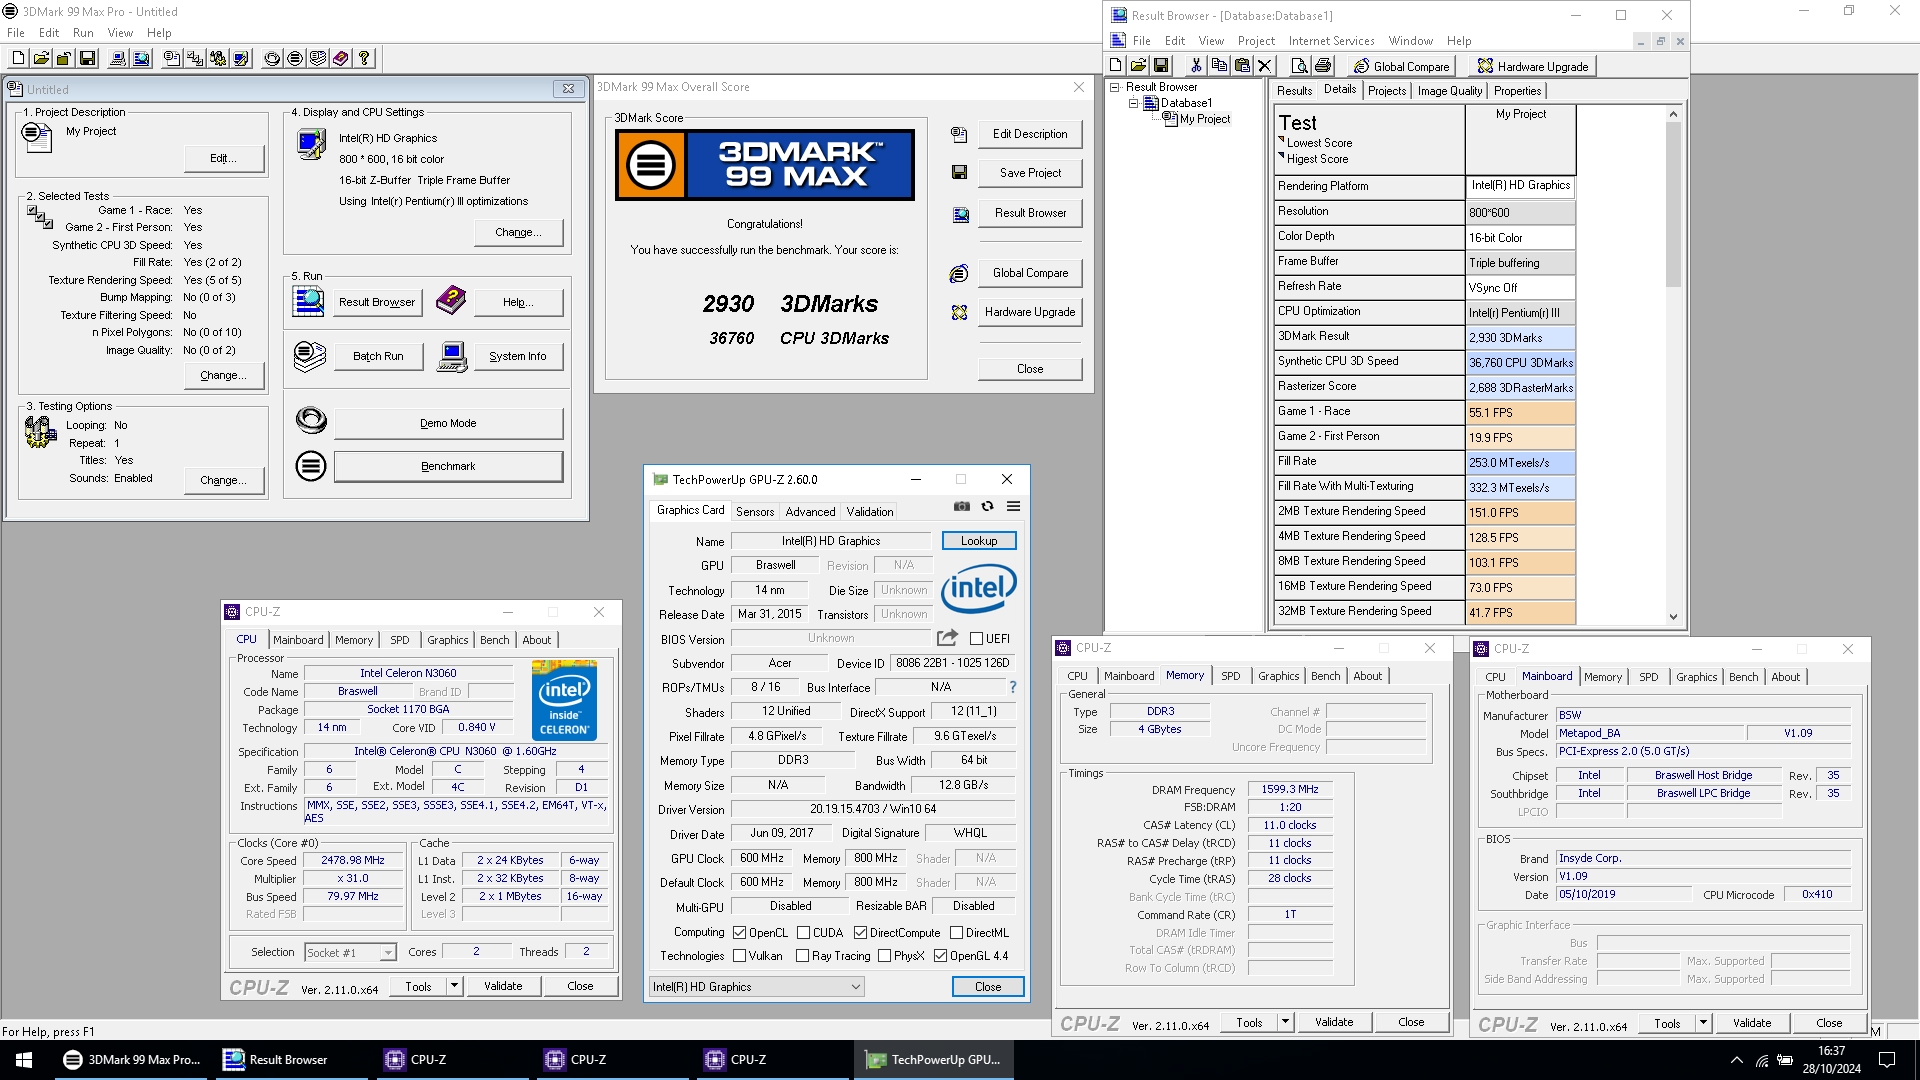Click Print Preview icon in Result Browser toolbar
Viewport: 1920px width, 1080px height.
[x=1299, y=66]
